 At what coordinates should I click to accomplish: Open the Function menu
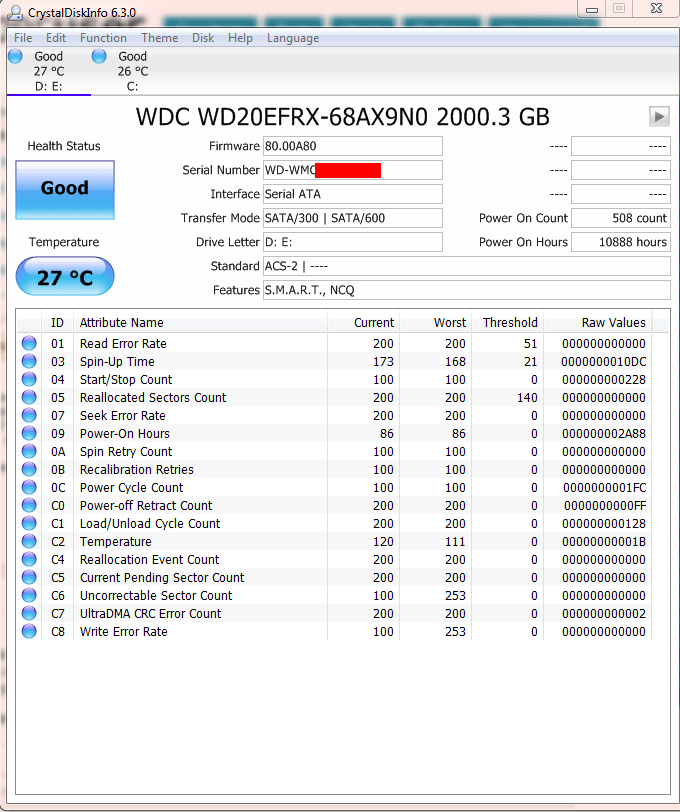[103, 38]
